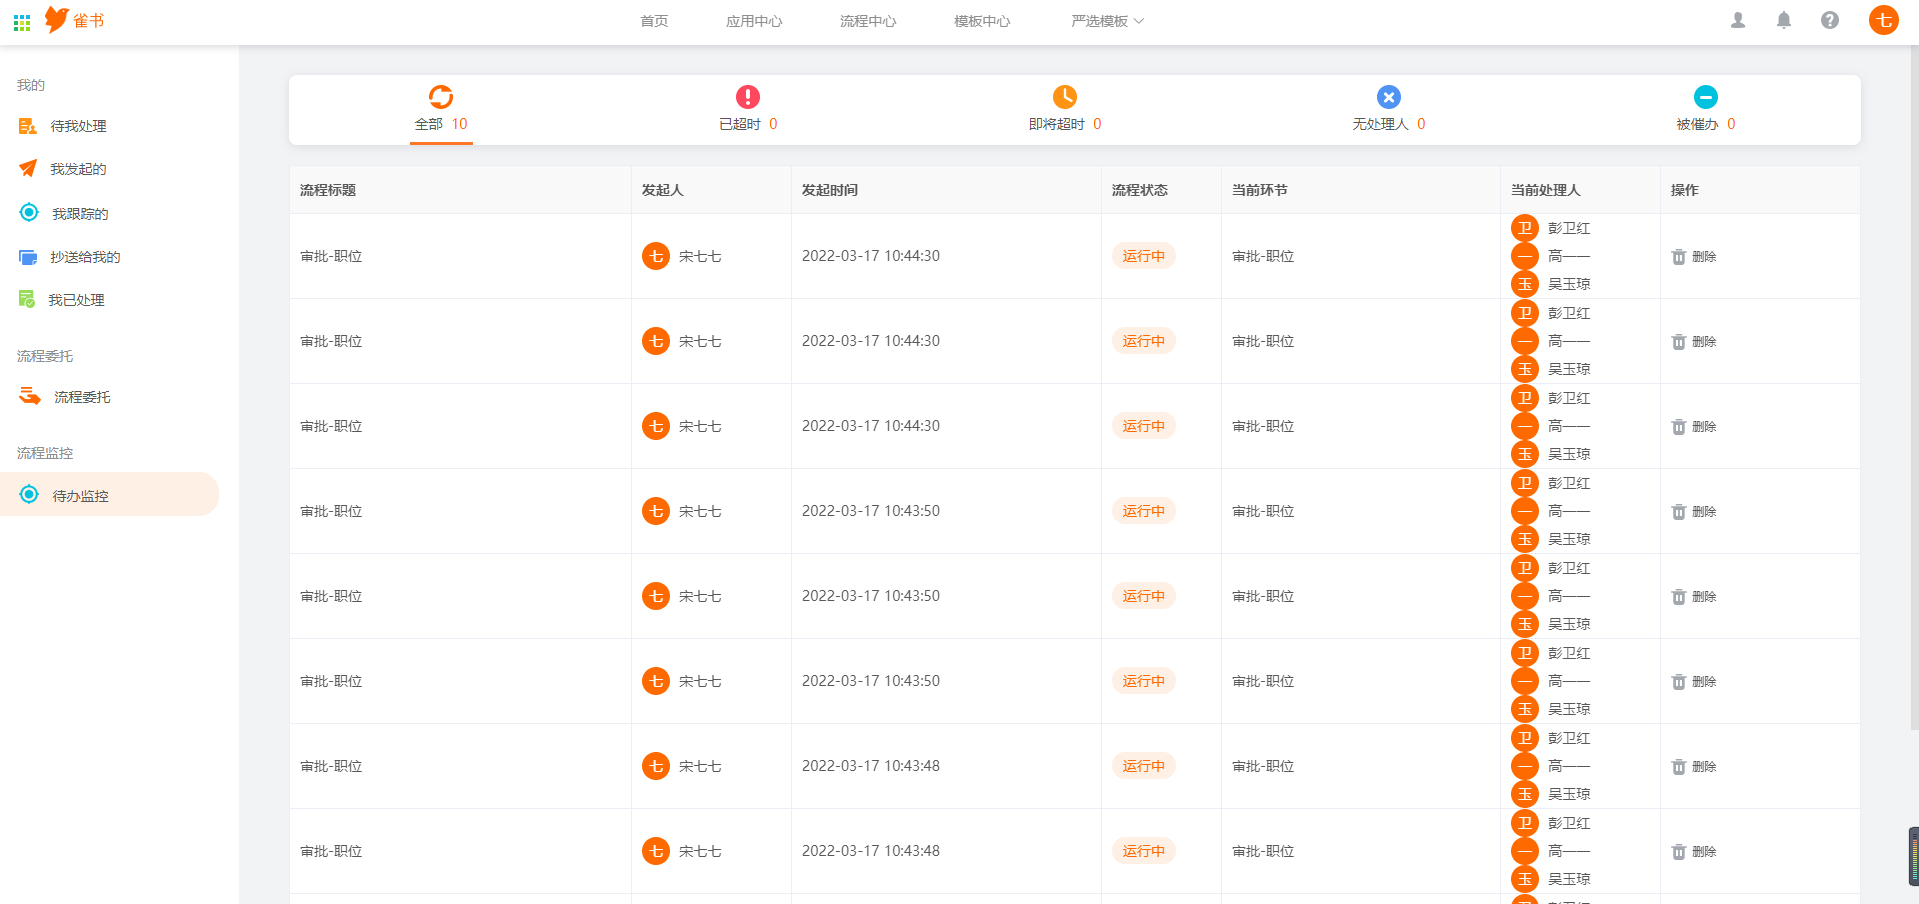This screenshot has height=904, width=1919.
Task: Click 彭卫红 handler in first row
Action: coord(1569,228)
